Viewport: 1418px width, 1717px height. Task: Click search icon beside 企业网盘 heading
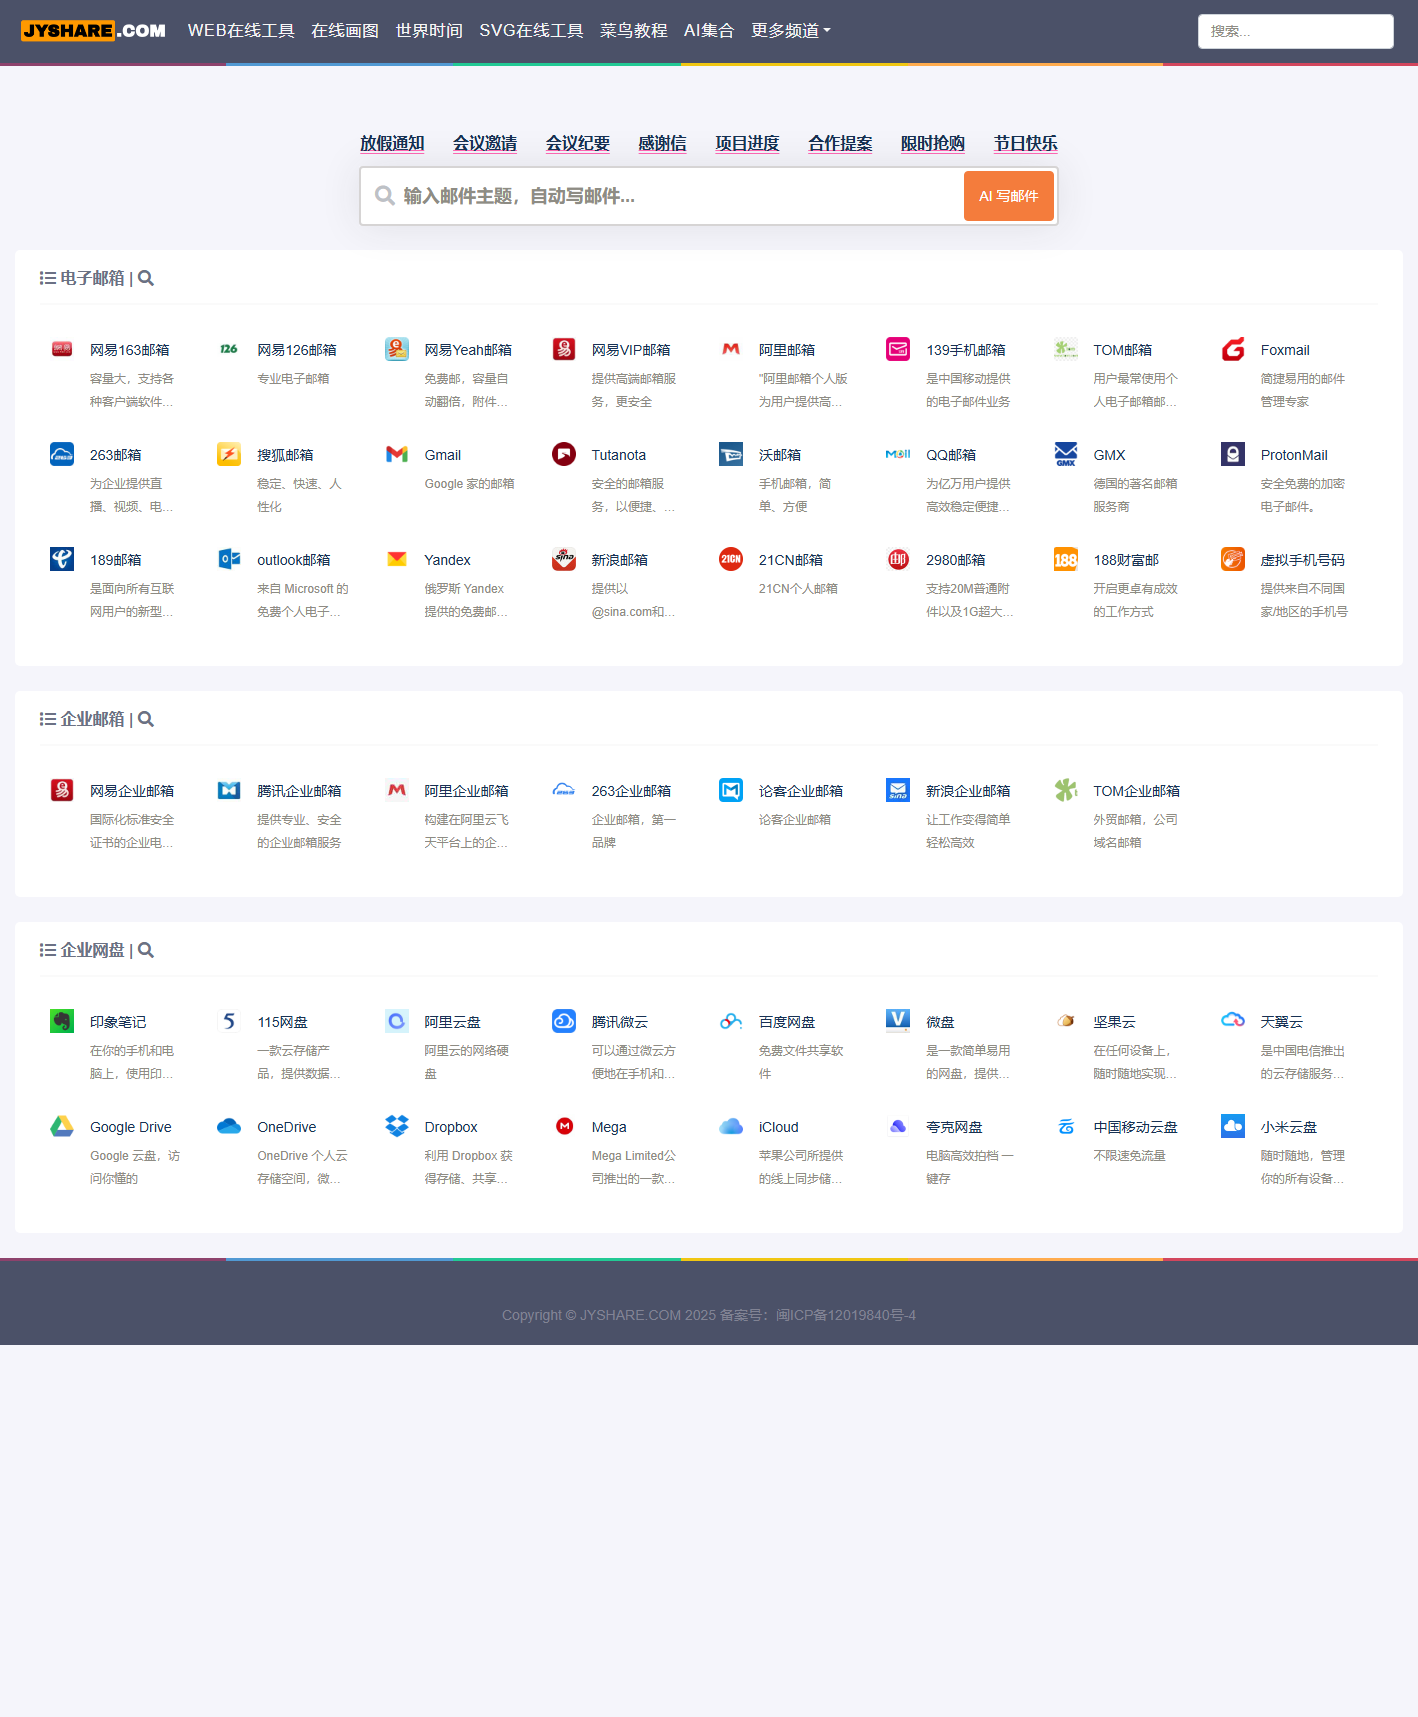coord(146,951)
